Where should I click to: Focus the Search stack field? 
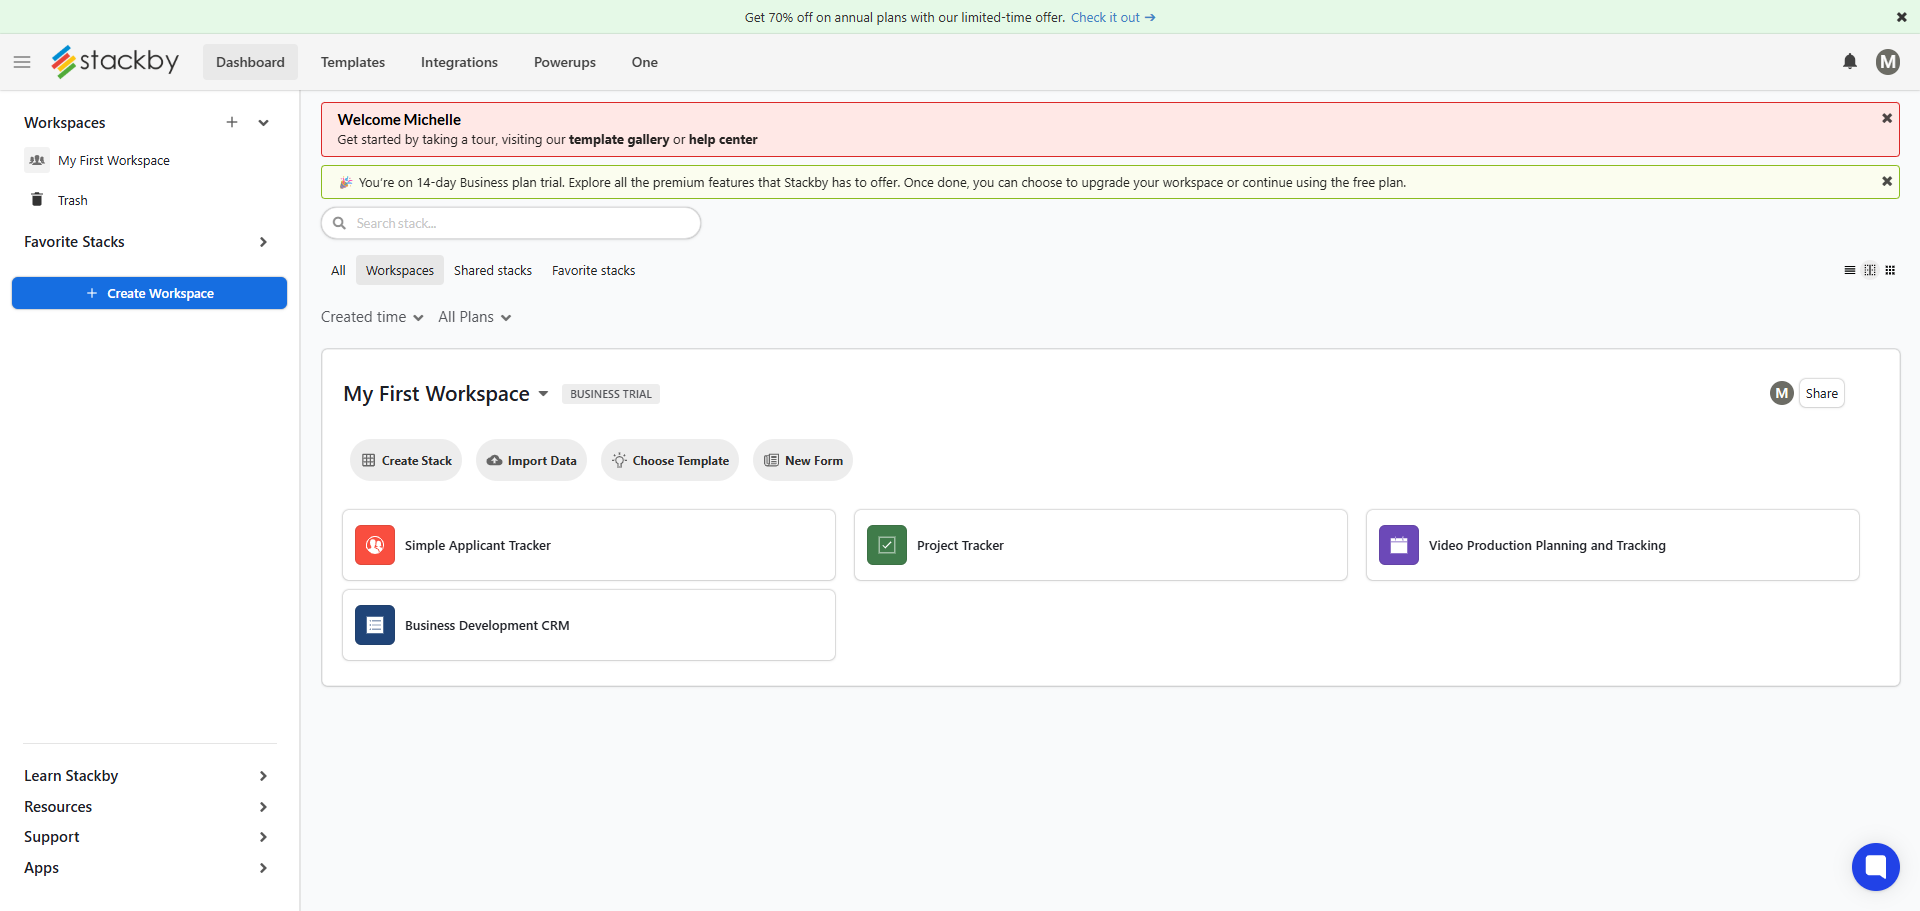pyautogui.click(x=511, y=223)
